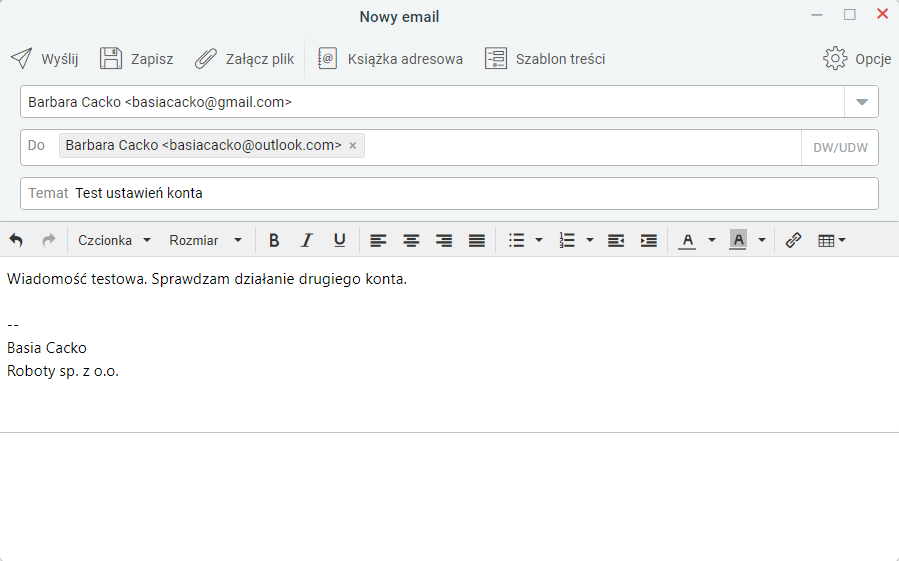The image size is (899, 561).
Task: Open the highlight color picker arrow
Action: point(761,240)
